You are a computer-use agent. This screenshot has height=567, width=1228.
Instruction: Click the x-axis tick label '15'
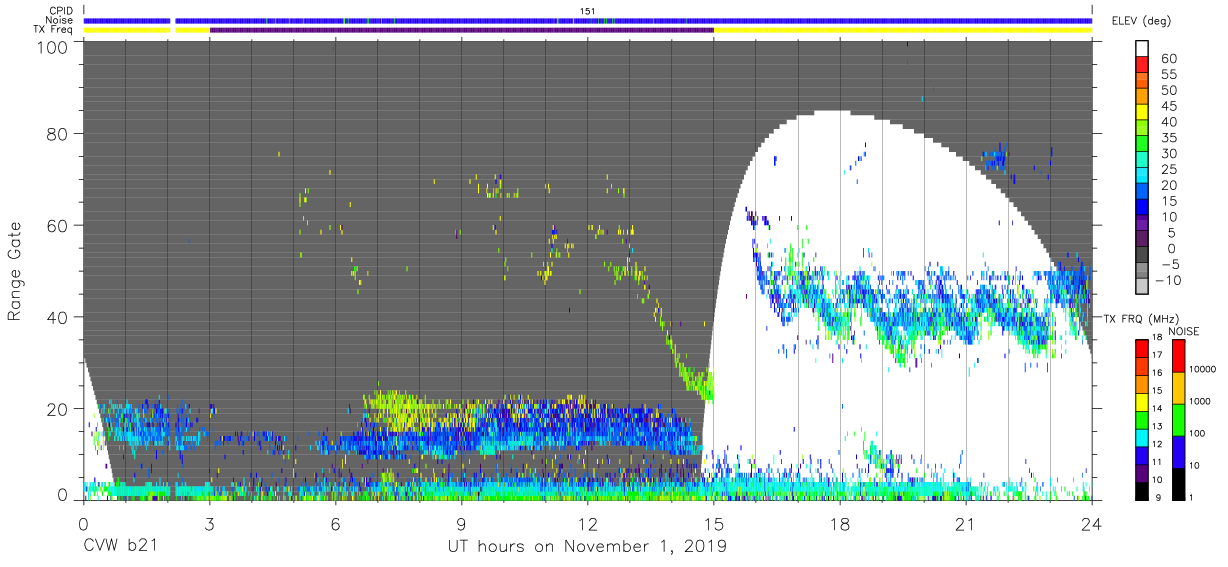coord(714,524)
